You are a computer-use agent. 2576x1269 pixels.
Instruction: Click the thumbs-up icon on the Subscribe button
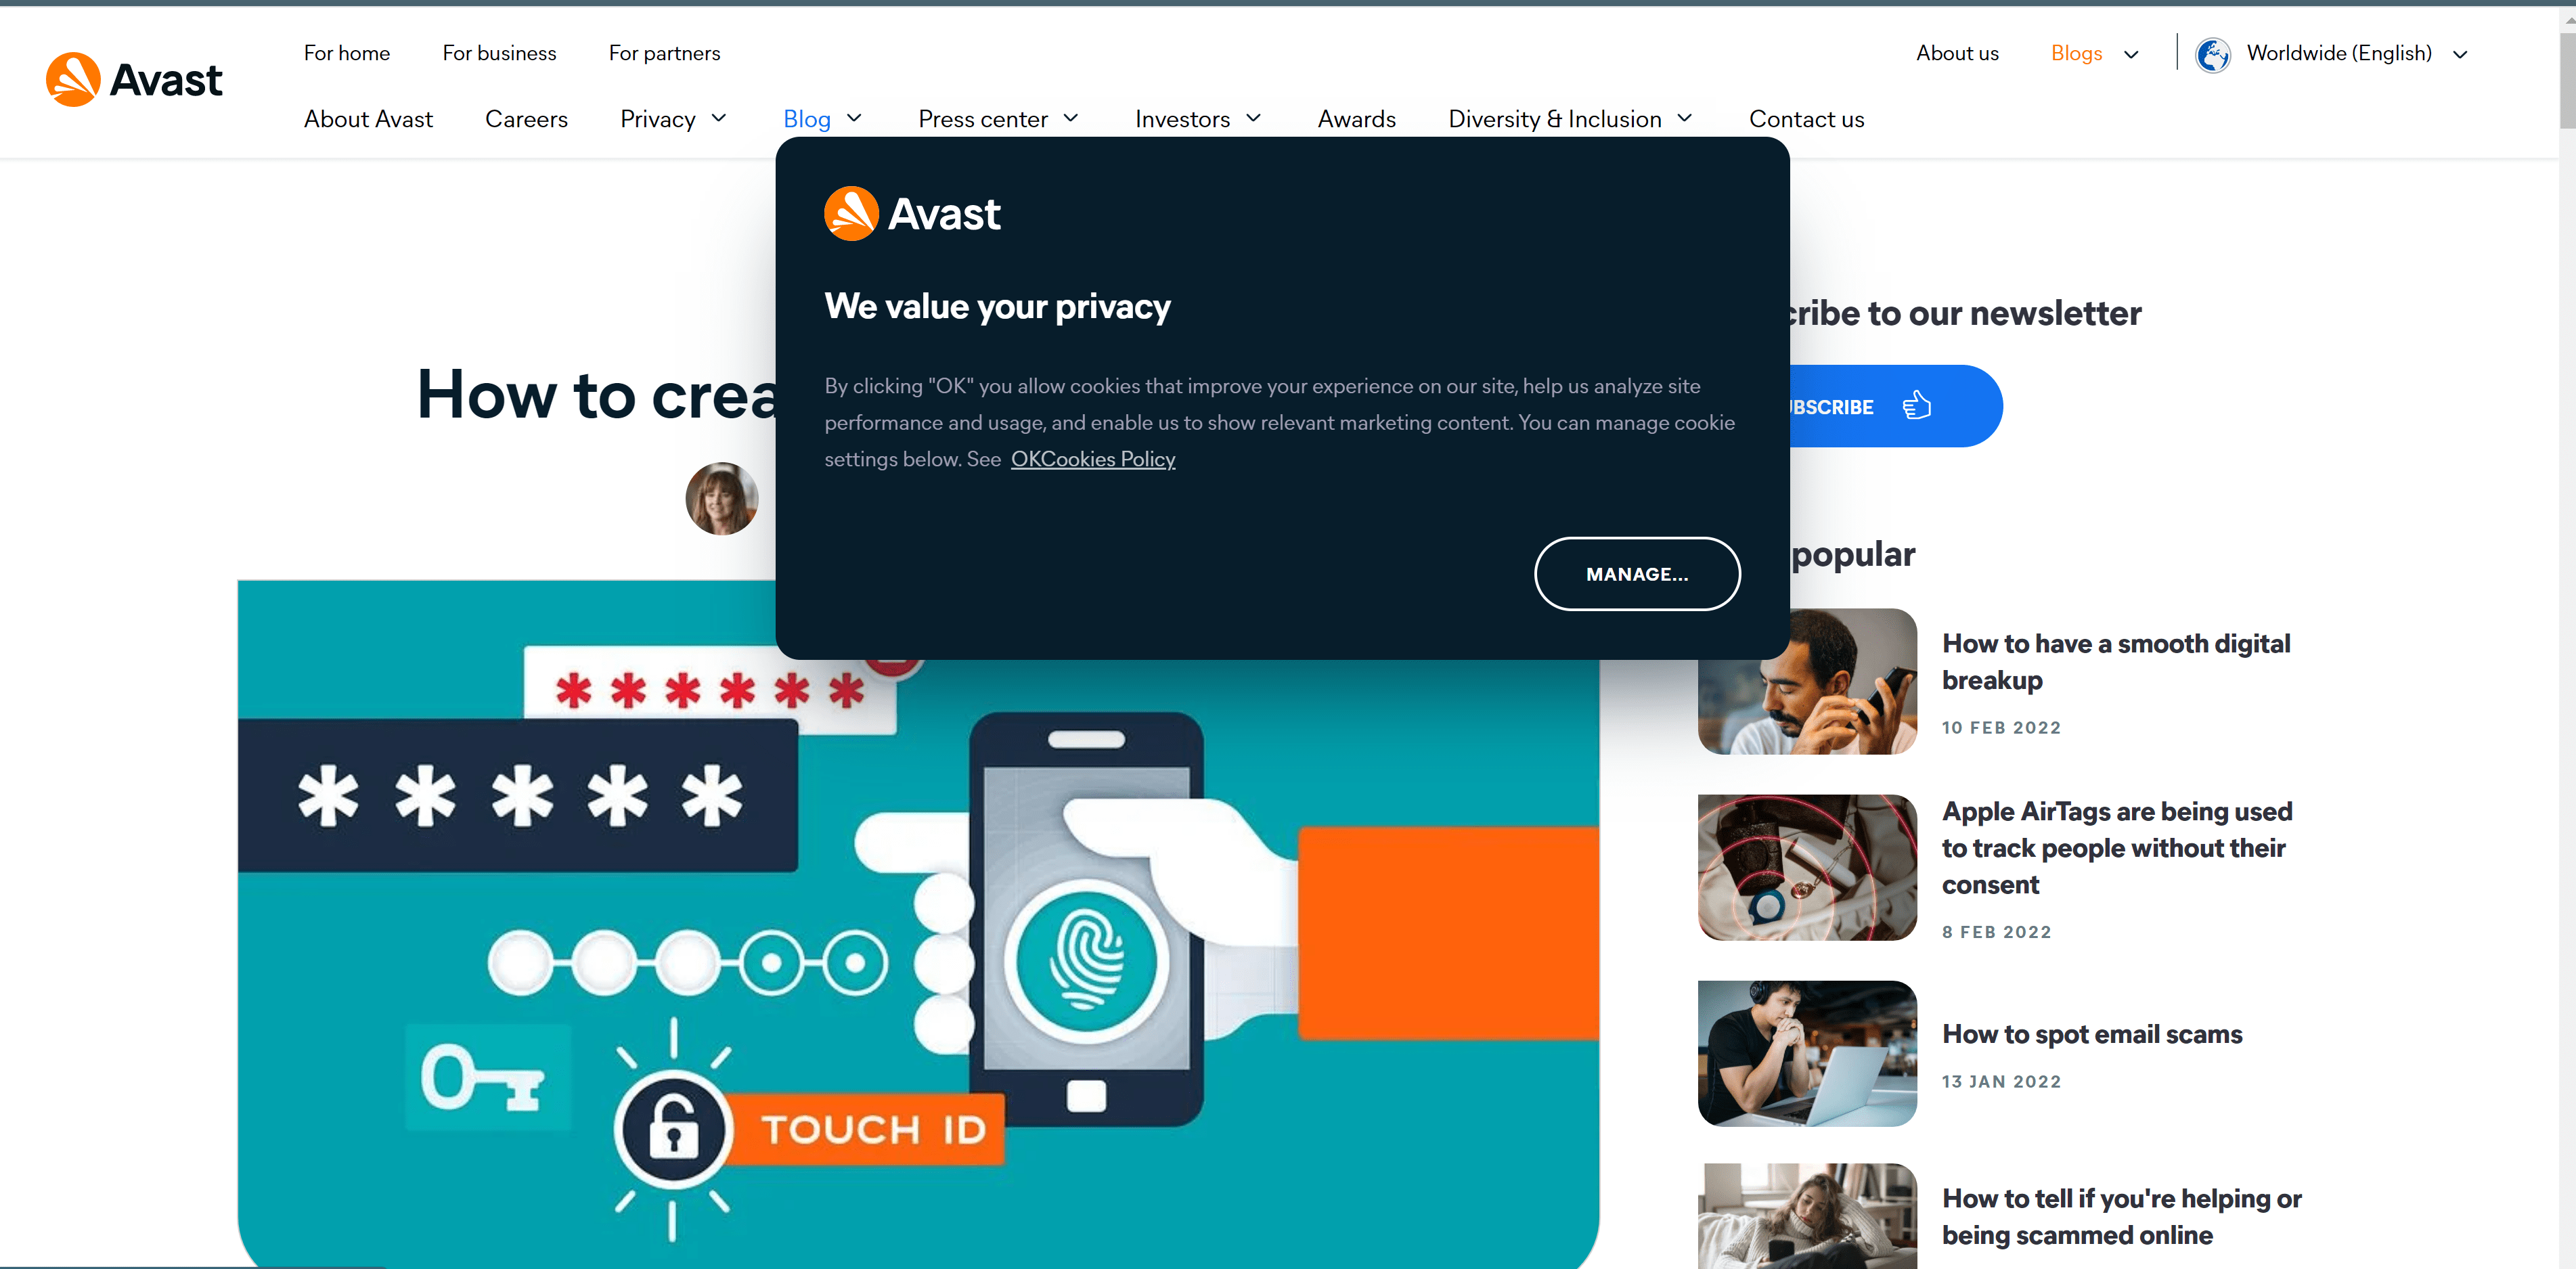click(1916, 406)
